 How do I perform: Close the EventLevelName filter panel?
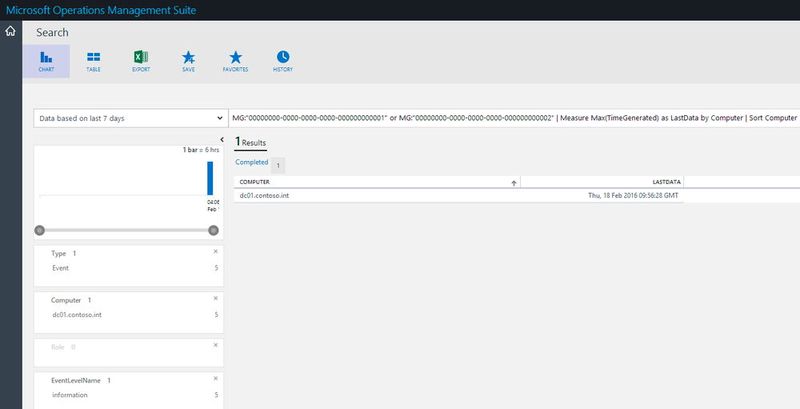[215, 378]
